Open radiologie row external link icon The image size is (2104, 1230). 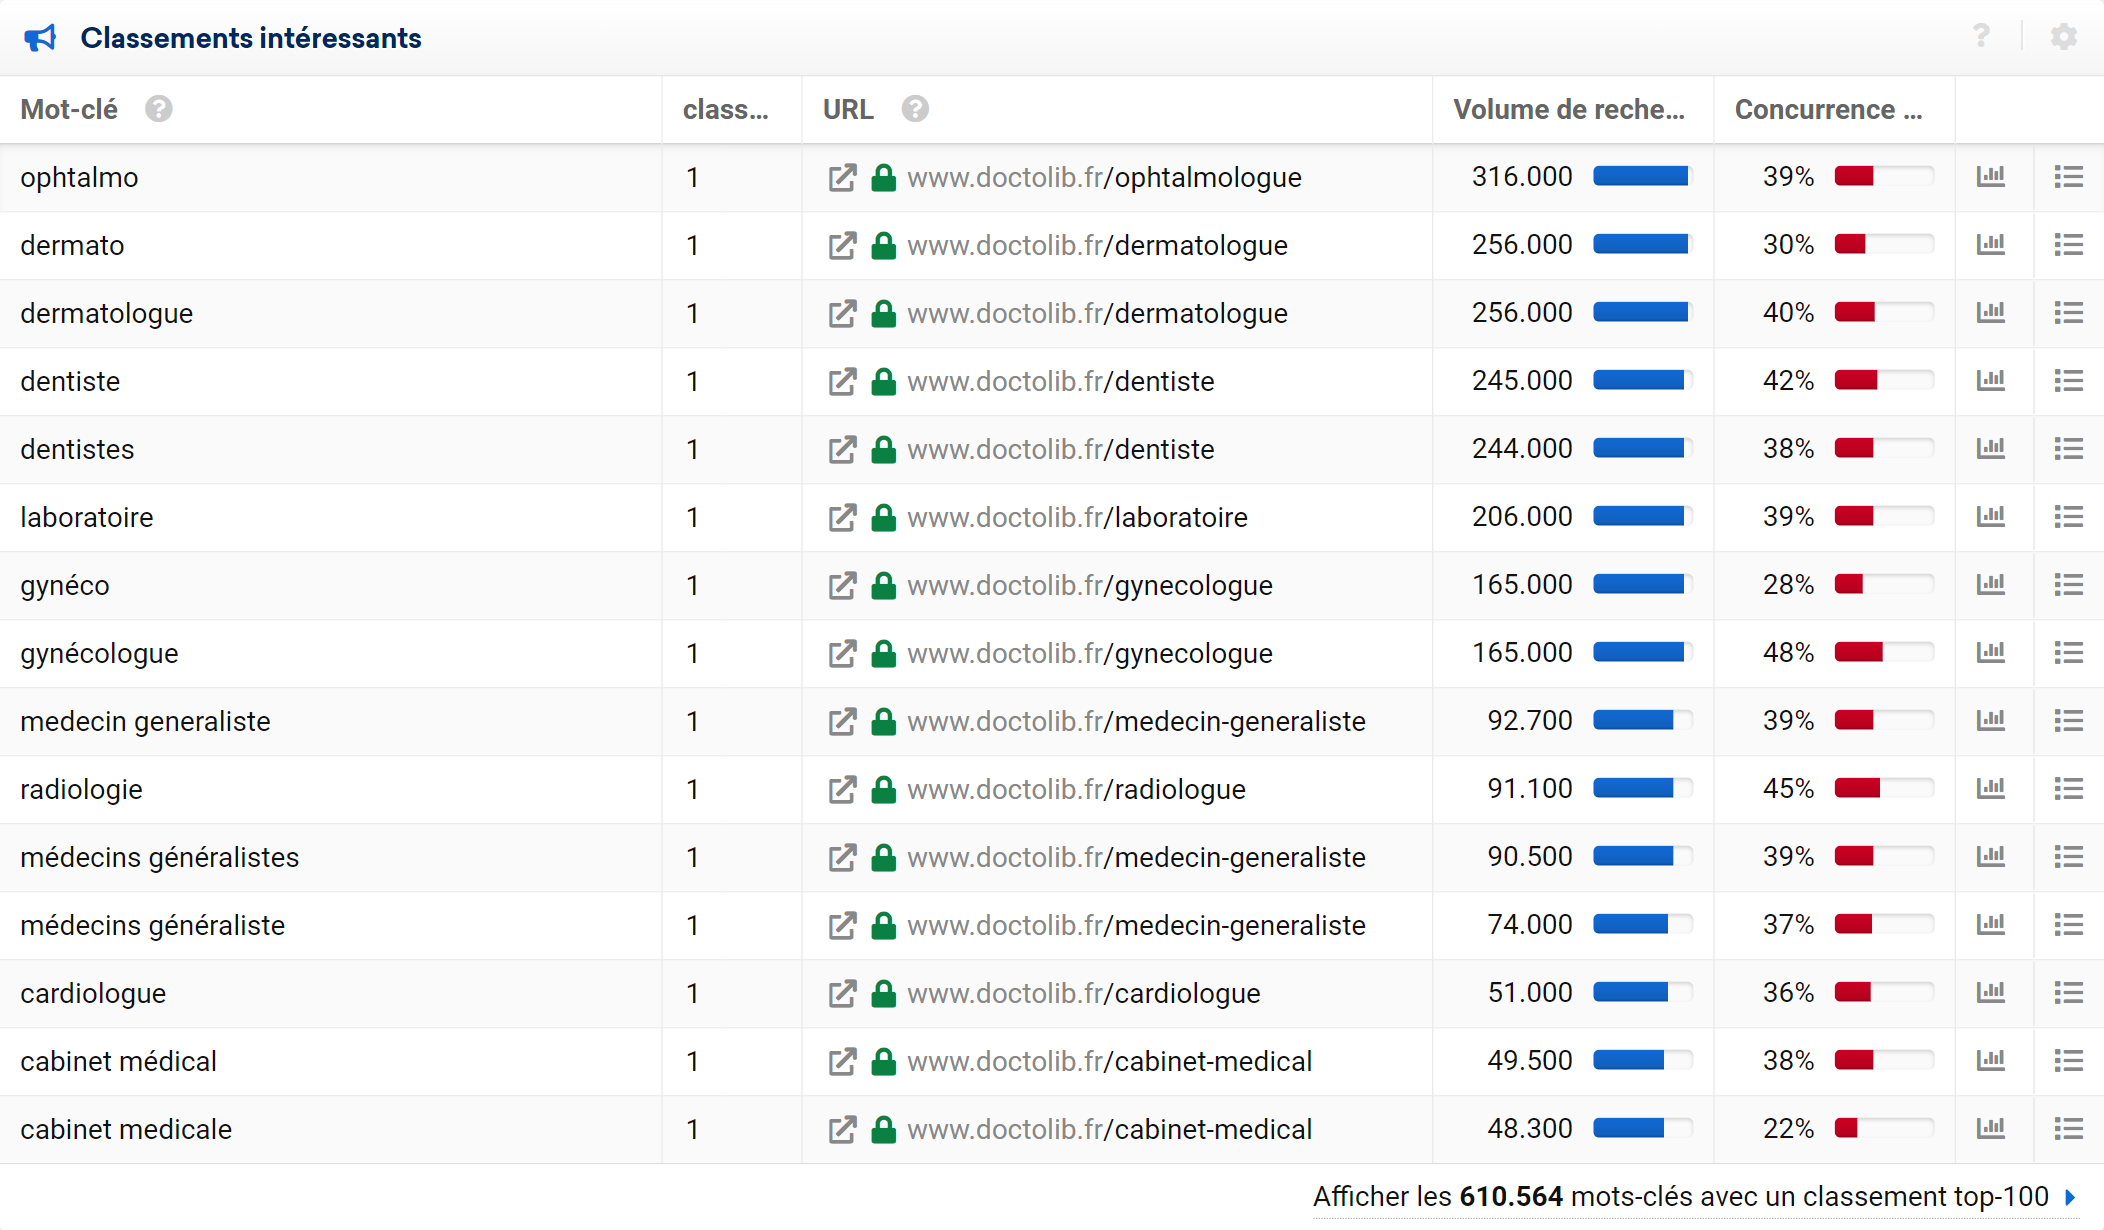(x=842, y=790)
